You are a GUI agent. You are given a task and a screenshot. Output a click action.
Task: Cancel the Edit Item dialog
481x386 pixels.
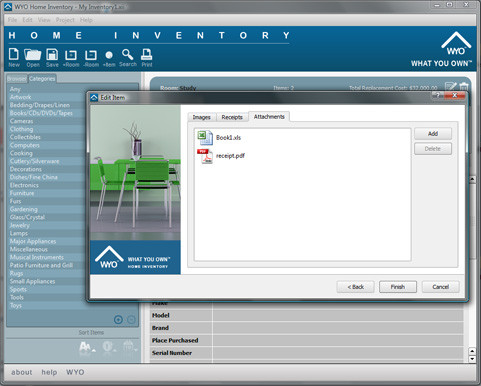pyautogui.click(x=440, y=287)
